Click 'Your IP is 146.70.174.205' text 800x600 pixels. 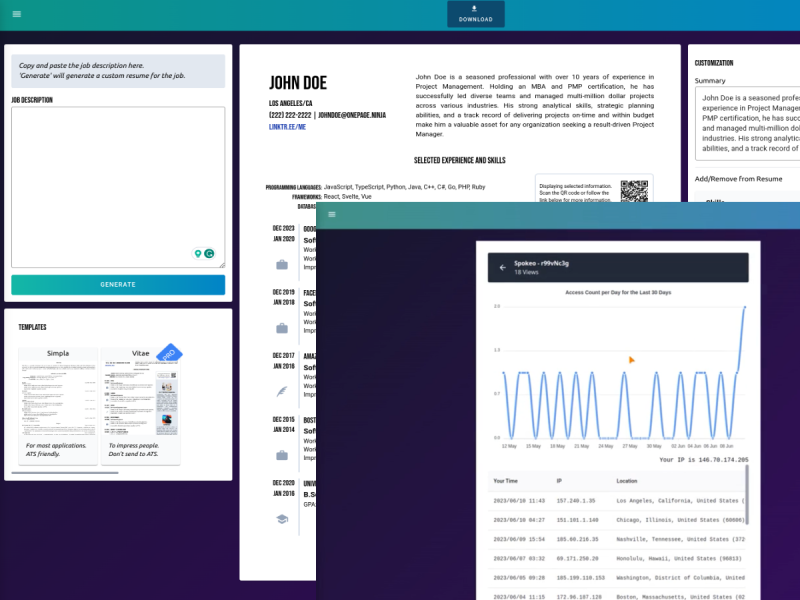704,460
